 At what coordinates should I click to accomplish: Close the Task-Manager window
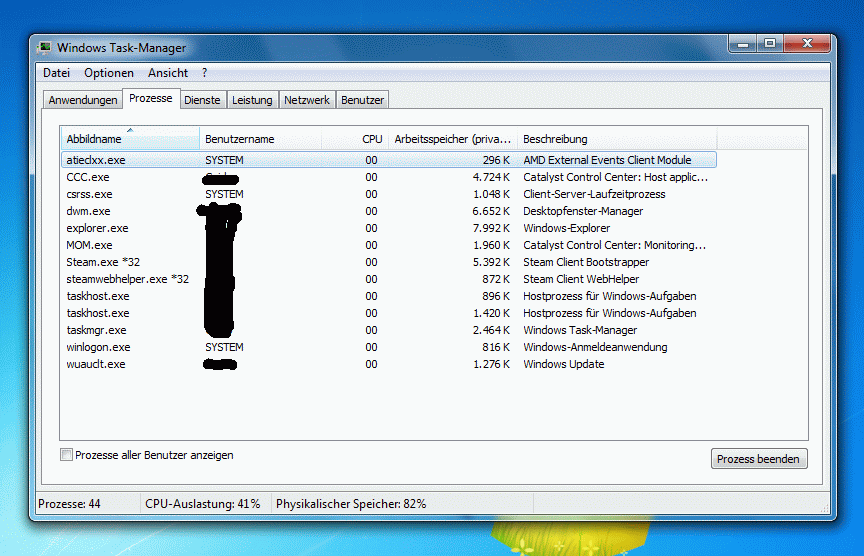click(x=807, y=44)
